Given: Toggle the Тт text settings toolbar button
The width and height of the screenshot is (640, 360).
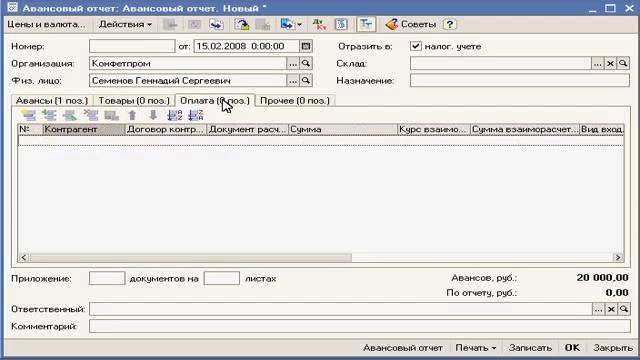Looking at the screenshot, I should point(366,24).
